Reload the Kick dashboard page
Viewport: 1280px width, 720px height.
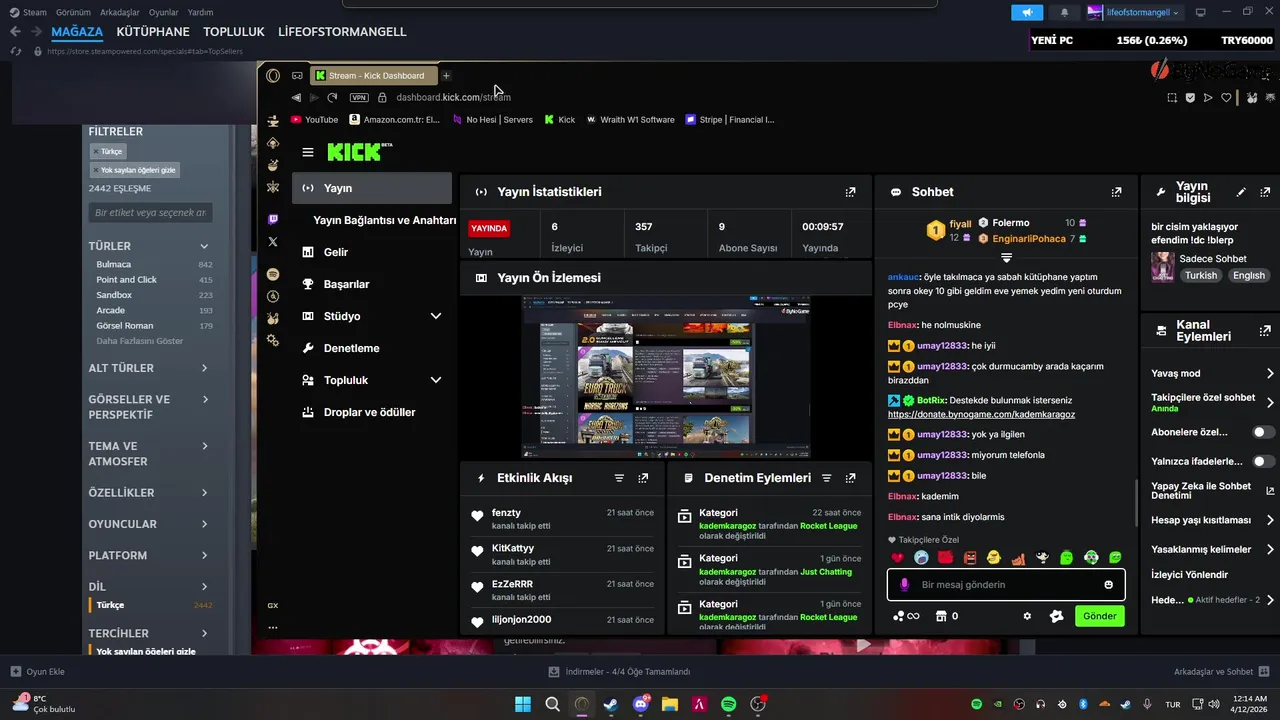coord(332,97)
